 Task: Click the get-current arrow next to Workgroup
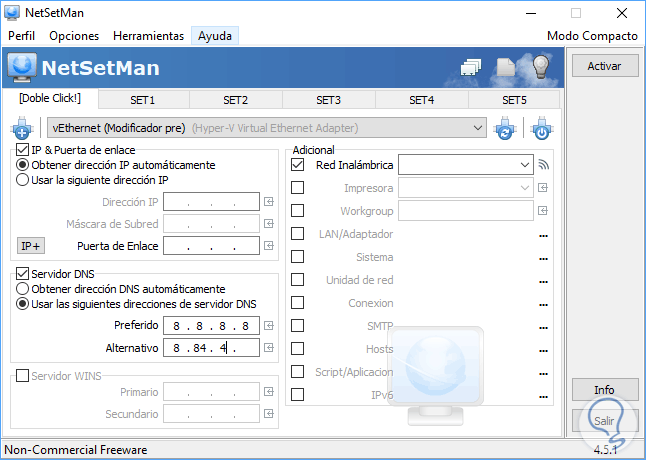point(543,211)
